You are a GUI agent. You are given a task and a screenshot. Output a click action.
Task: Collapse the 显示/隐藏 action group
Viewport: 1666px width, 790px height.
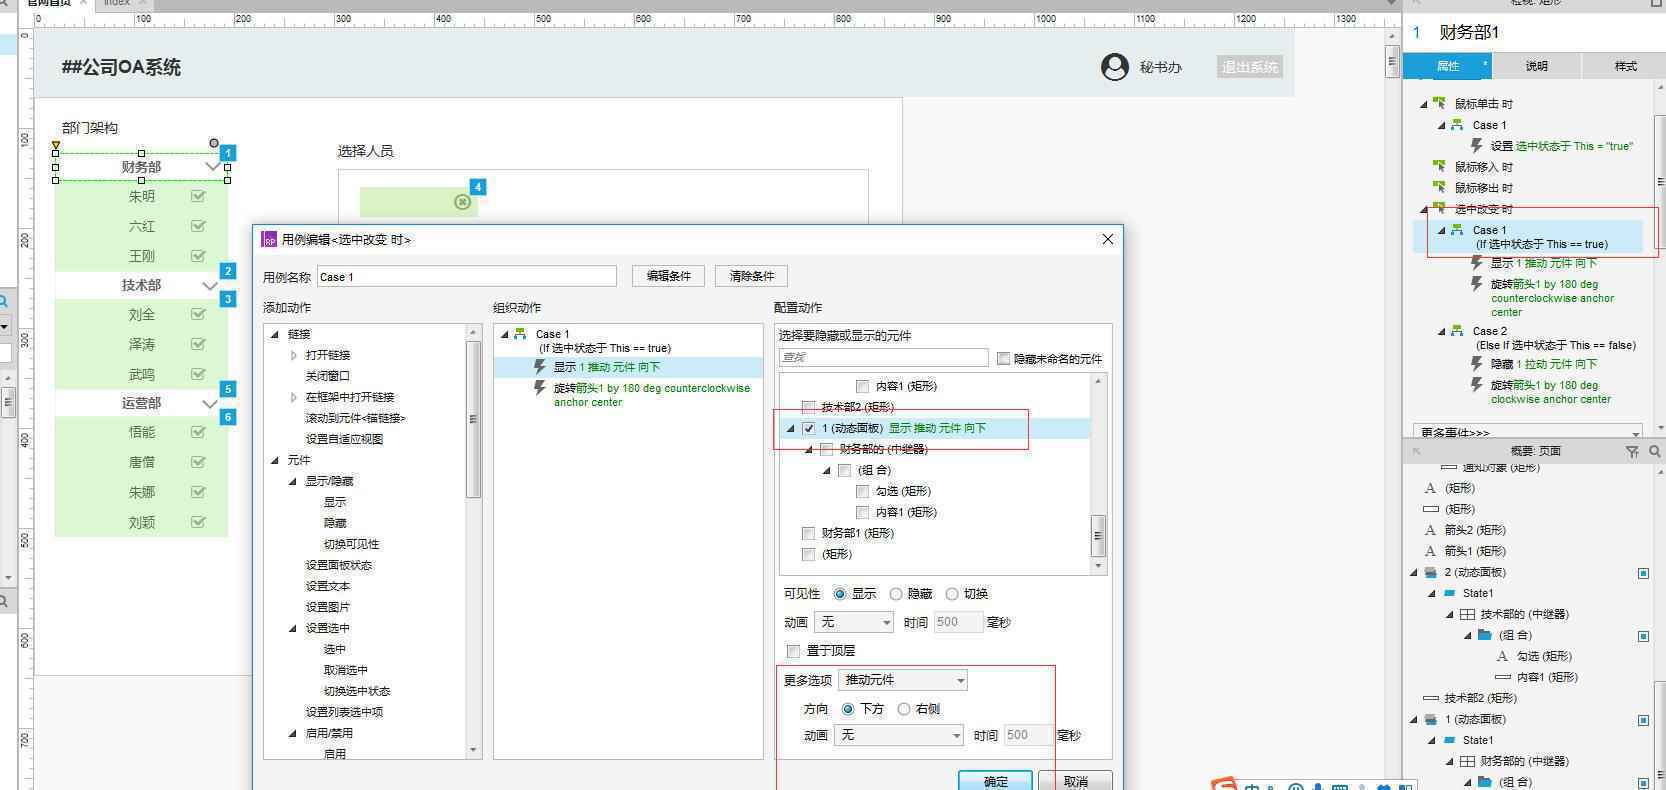click(x=293, y=481)
